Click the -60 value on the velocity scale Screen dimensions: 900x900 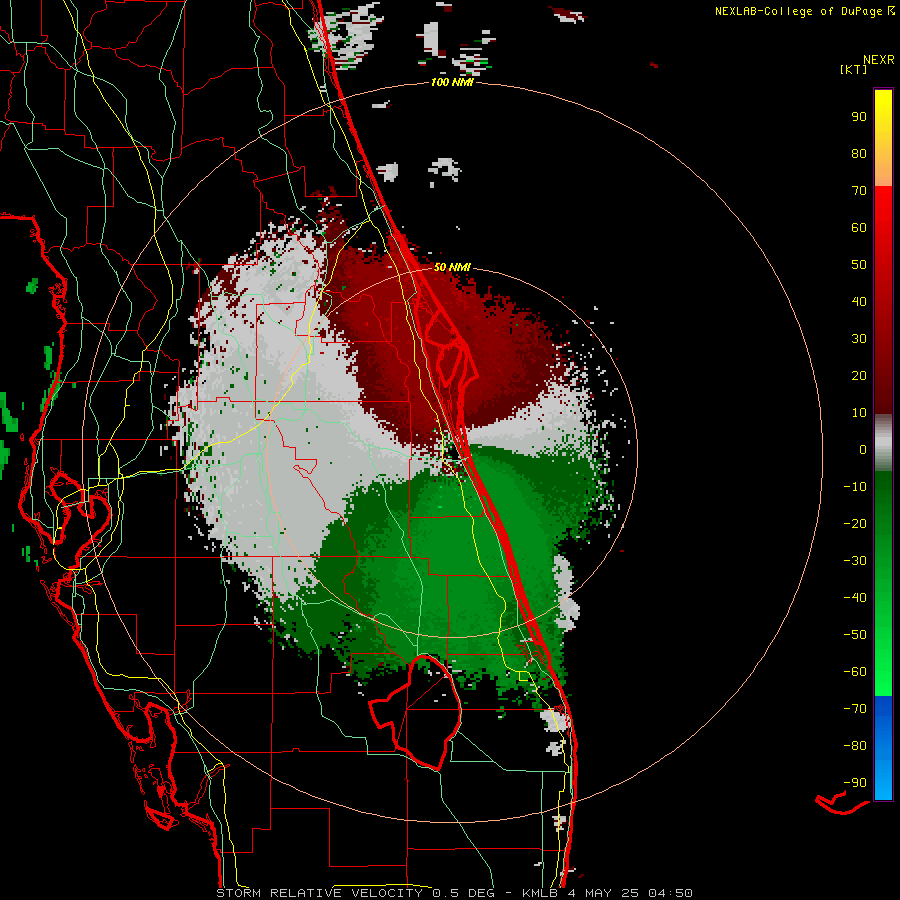pyautogui.click(x=855, y=672)
